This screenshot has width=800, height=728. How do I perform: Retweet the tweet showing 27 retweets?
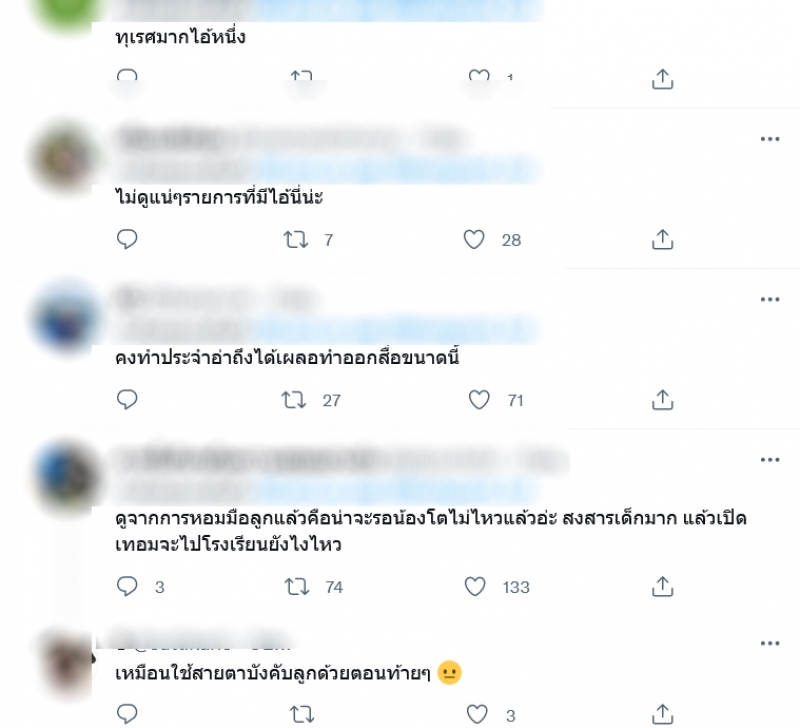pyautogui.click(x=294, y=400)
